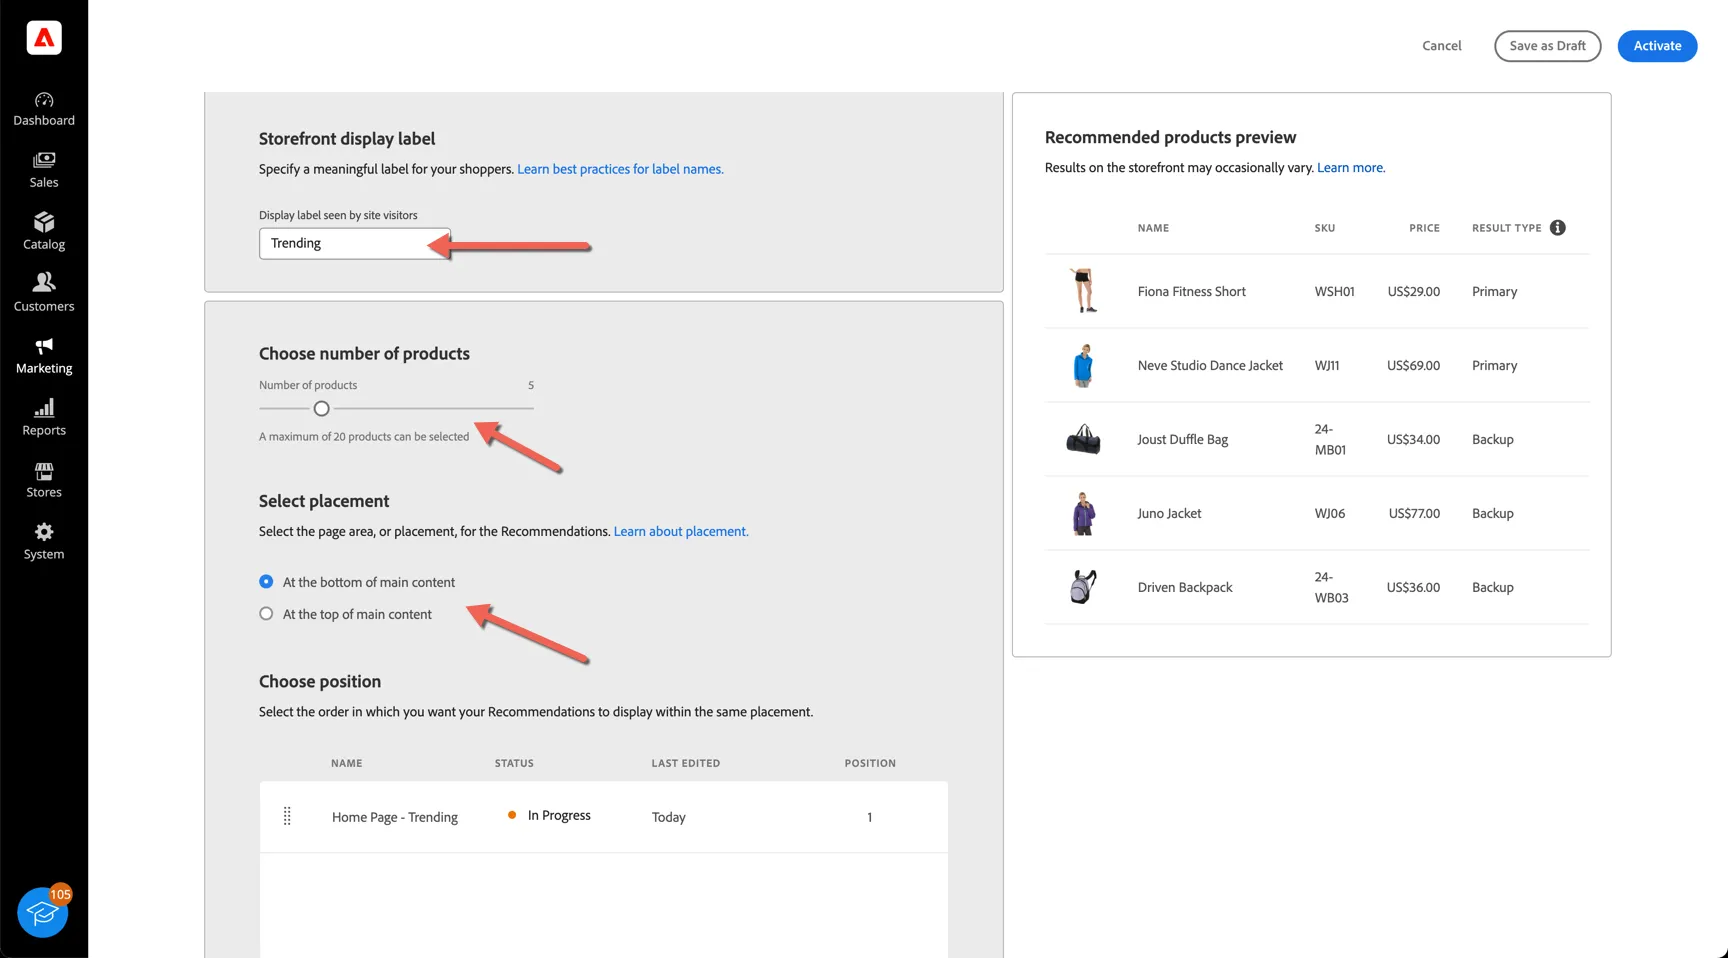Select the Marketing megaphone icon
This screenshot has height=958, width=1728.
[44, 346]
